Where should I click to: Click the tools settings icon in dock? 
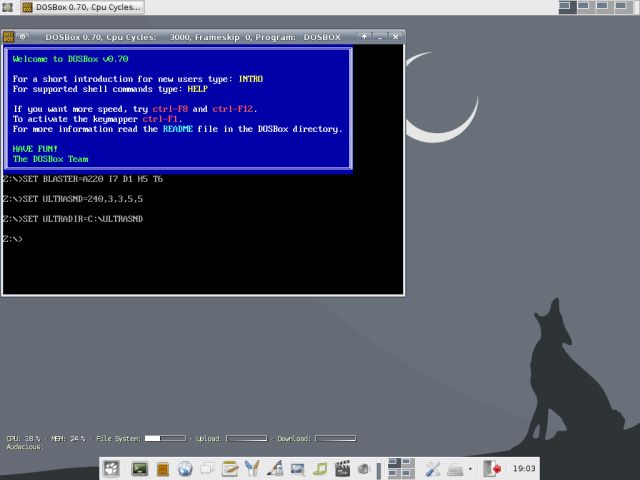coord(434,468)
